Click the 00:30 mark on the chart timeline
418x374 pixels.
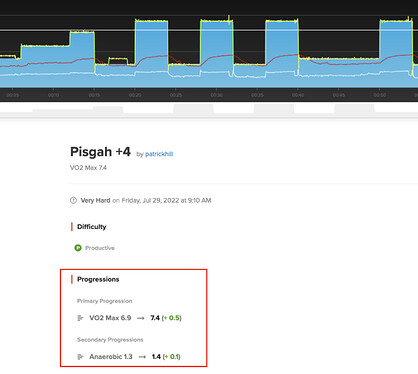(217, 95)
